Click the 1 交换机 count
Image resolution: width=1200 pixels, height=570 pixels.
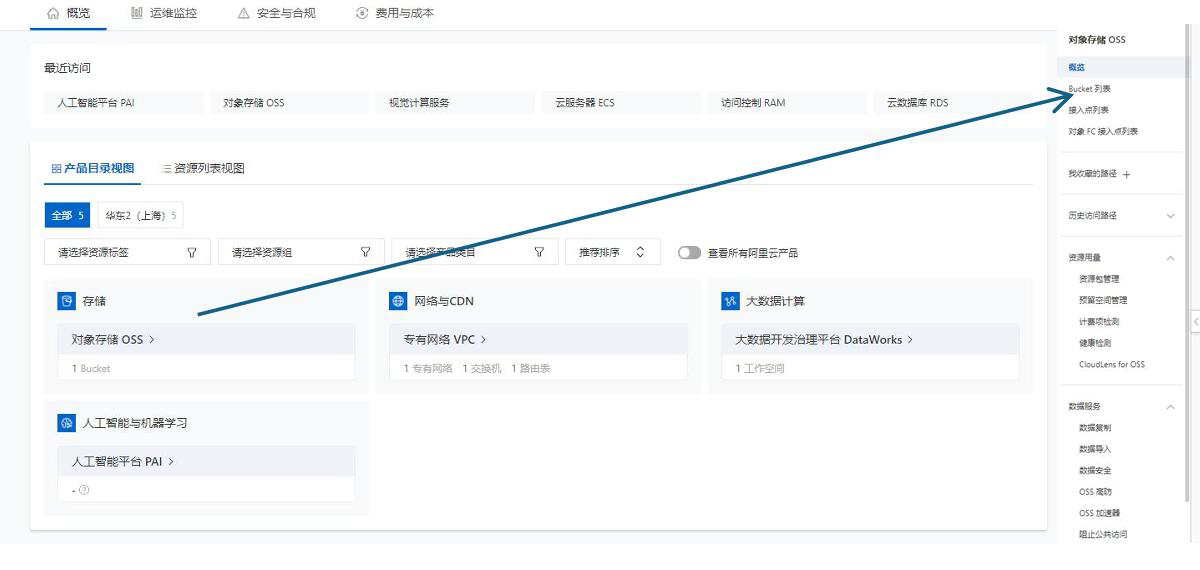(481, 369)
